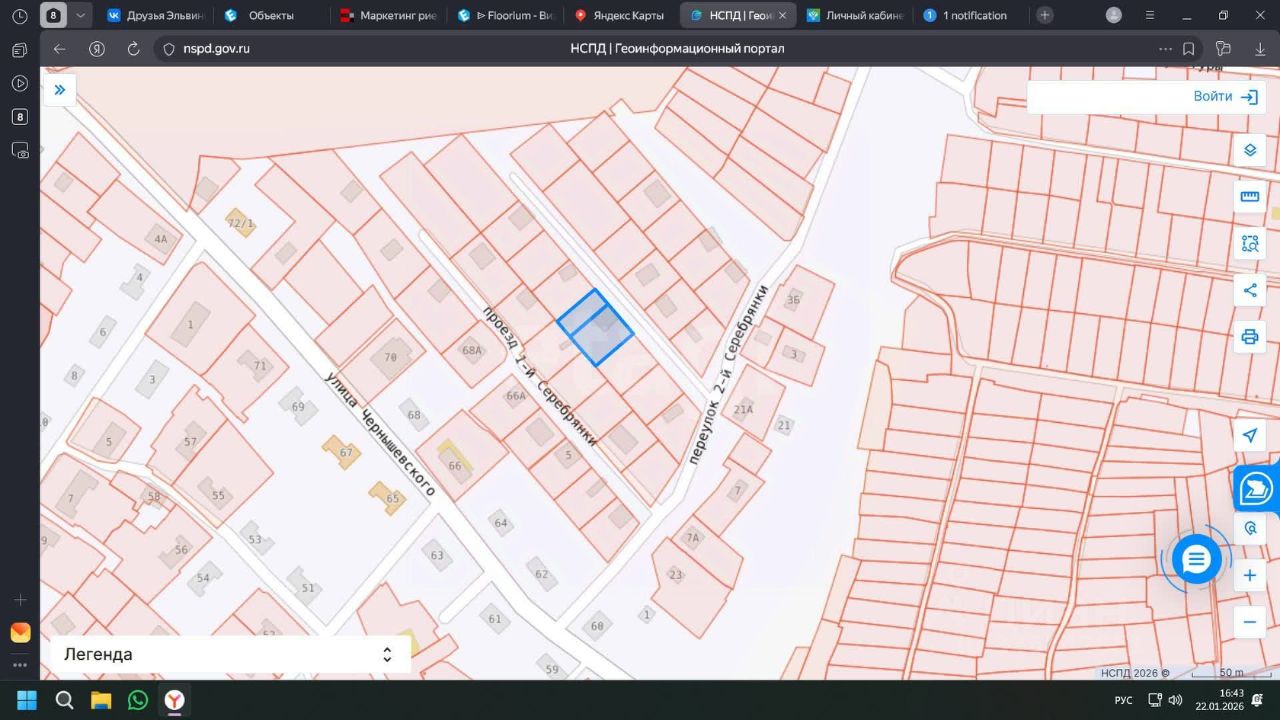Open the map layers panel

(1249, 150)
